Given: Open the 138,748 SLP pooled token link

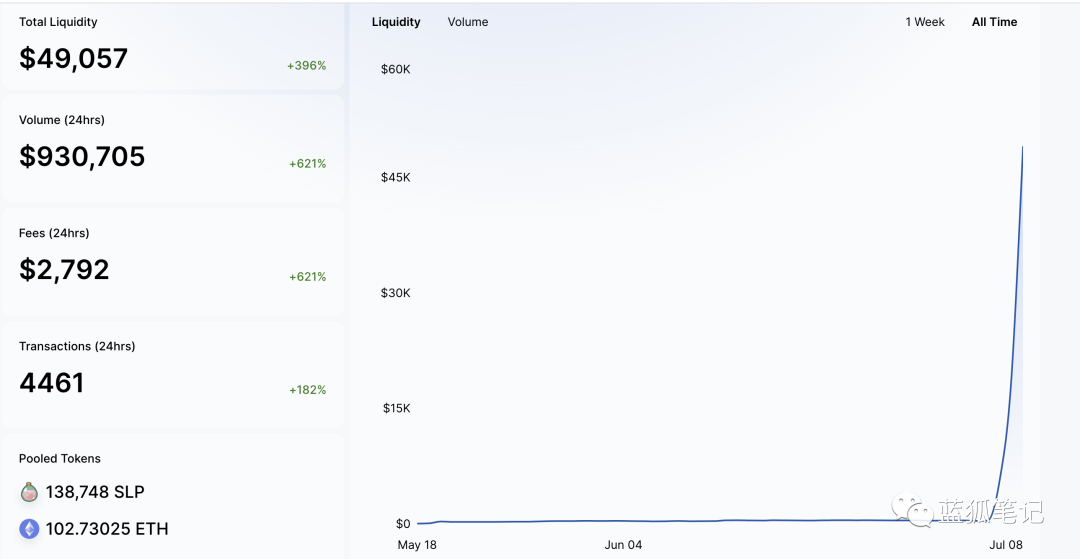Looking at the screenshot, I should point(95,492).
